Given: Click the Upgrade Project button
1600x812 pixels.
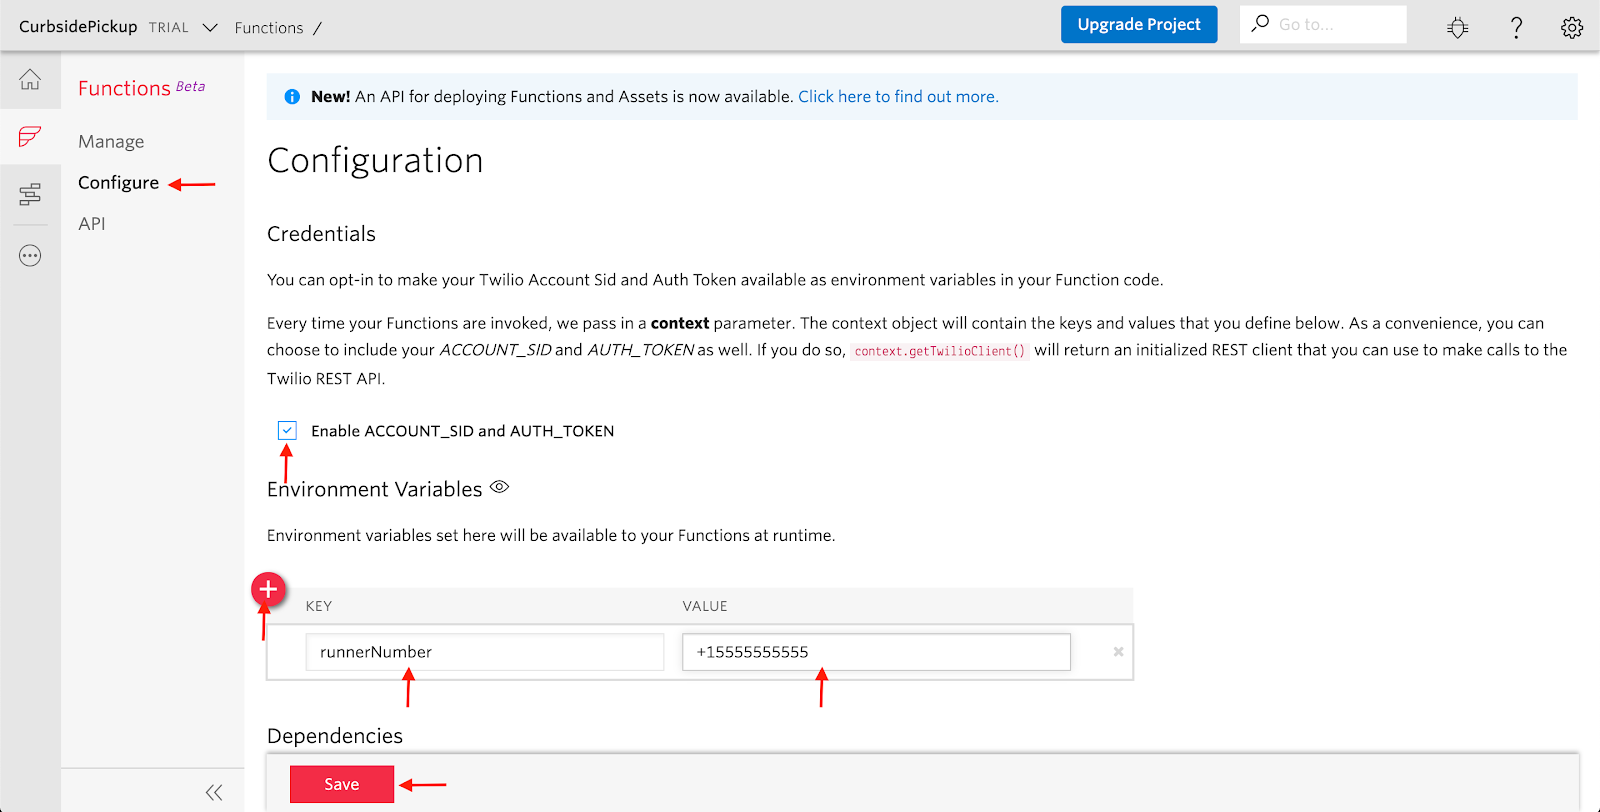Looking at the screenshot, I should (1138, 25).
